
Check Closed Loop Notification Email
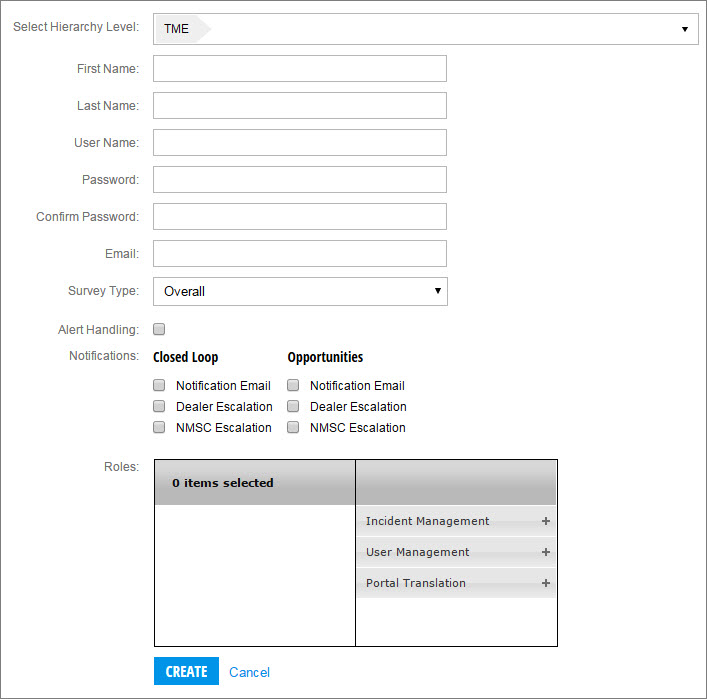point(159,385)
